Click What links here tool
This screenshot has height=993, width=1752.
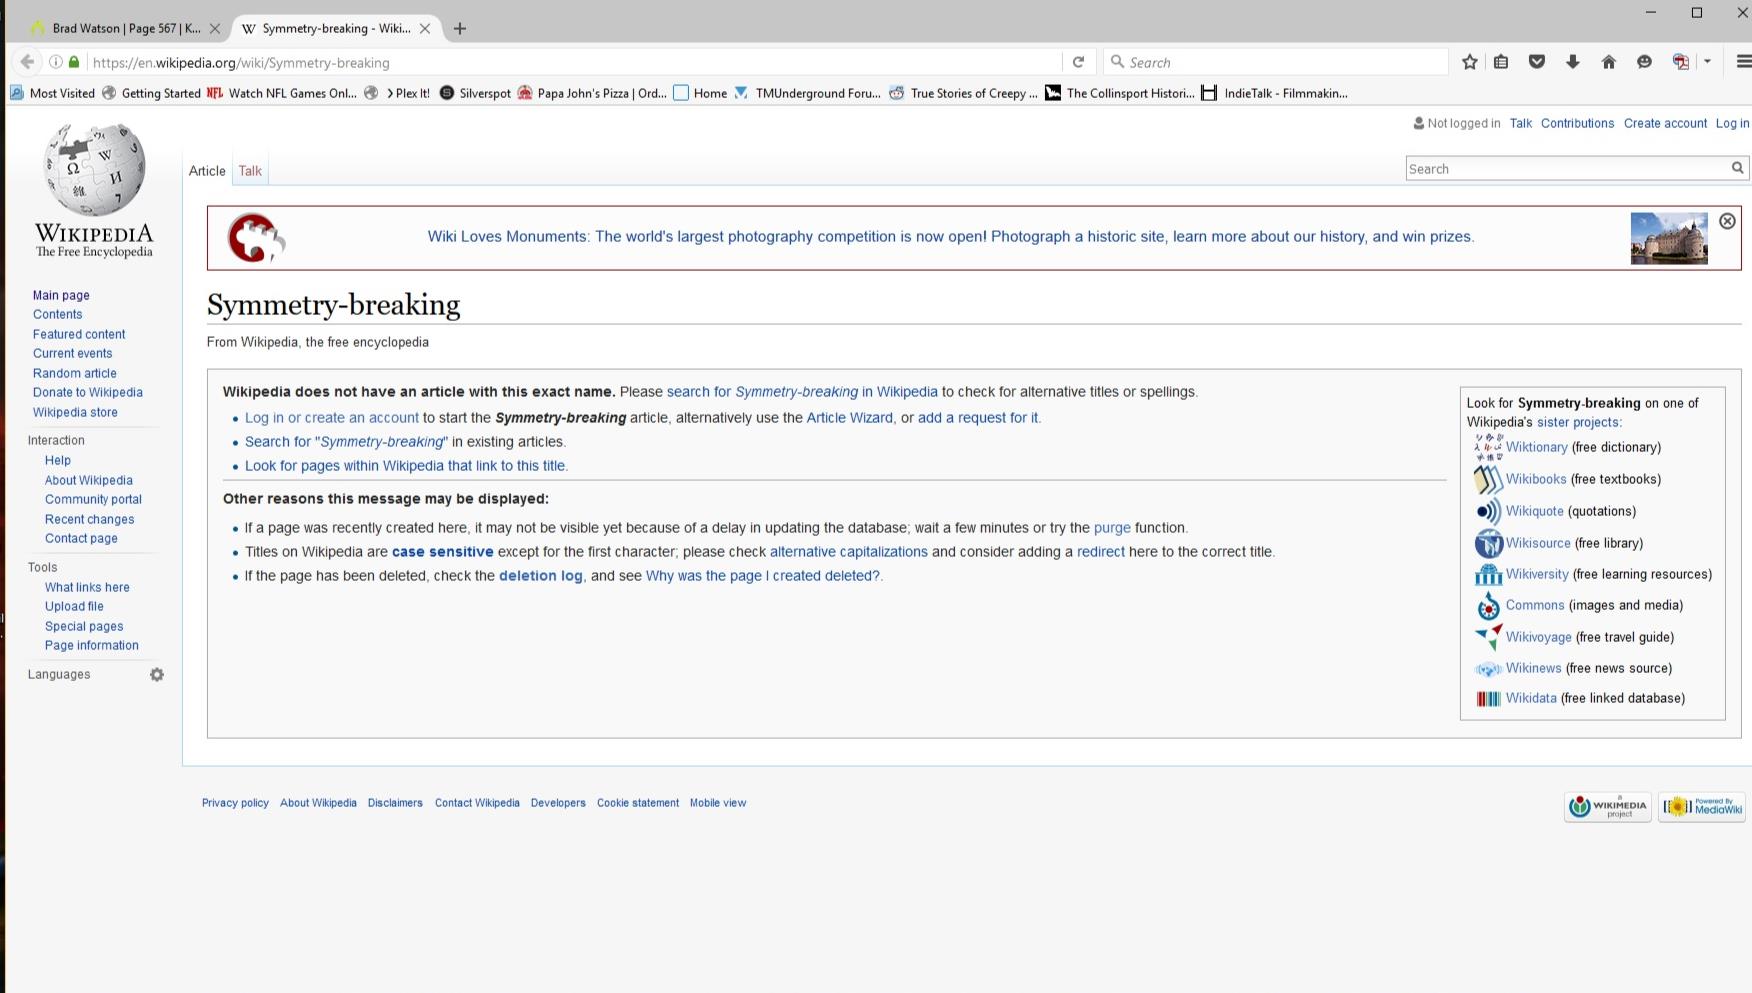[87, 587]
